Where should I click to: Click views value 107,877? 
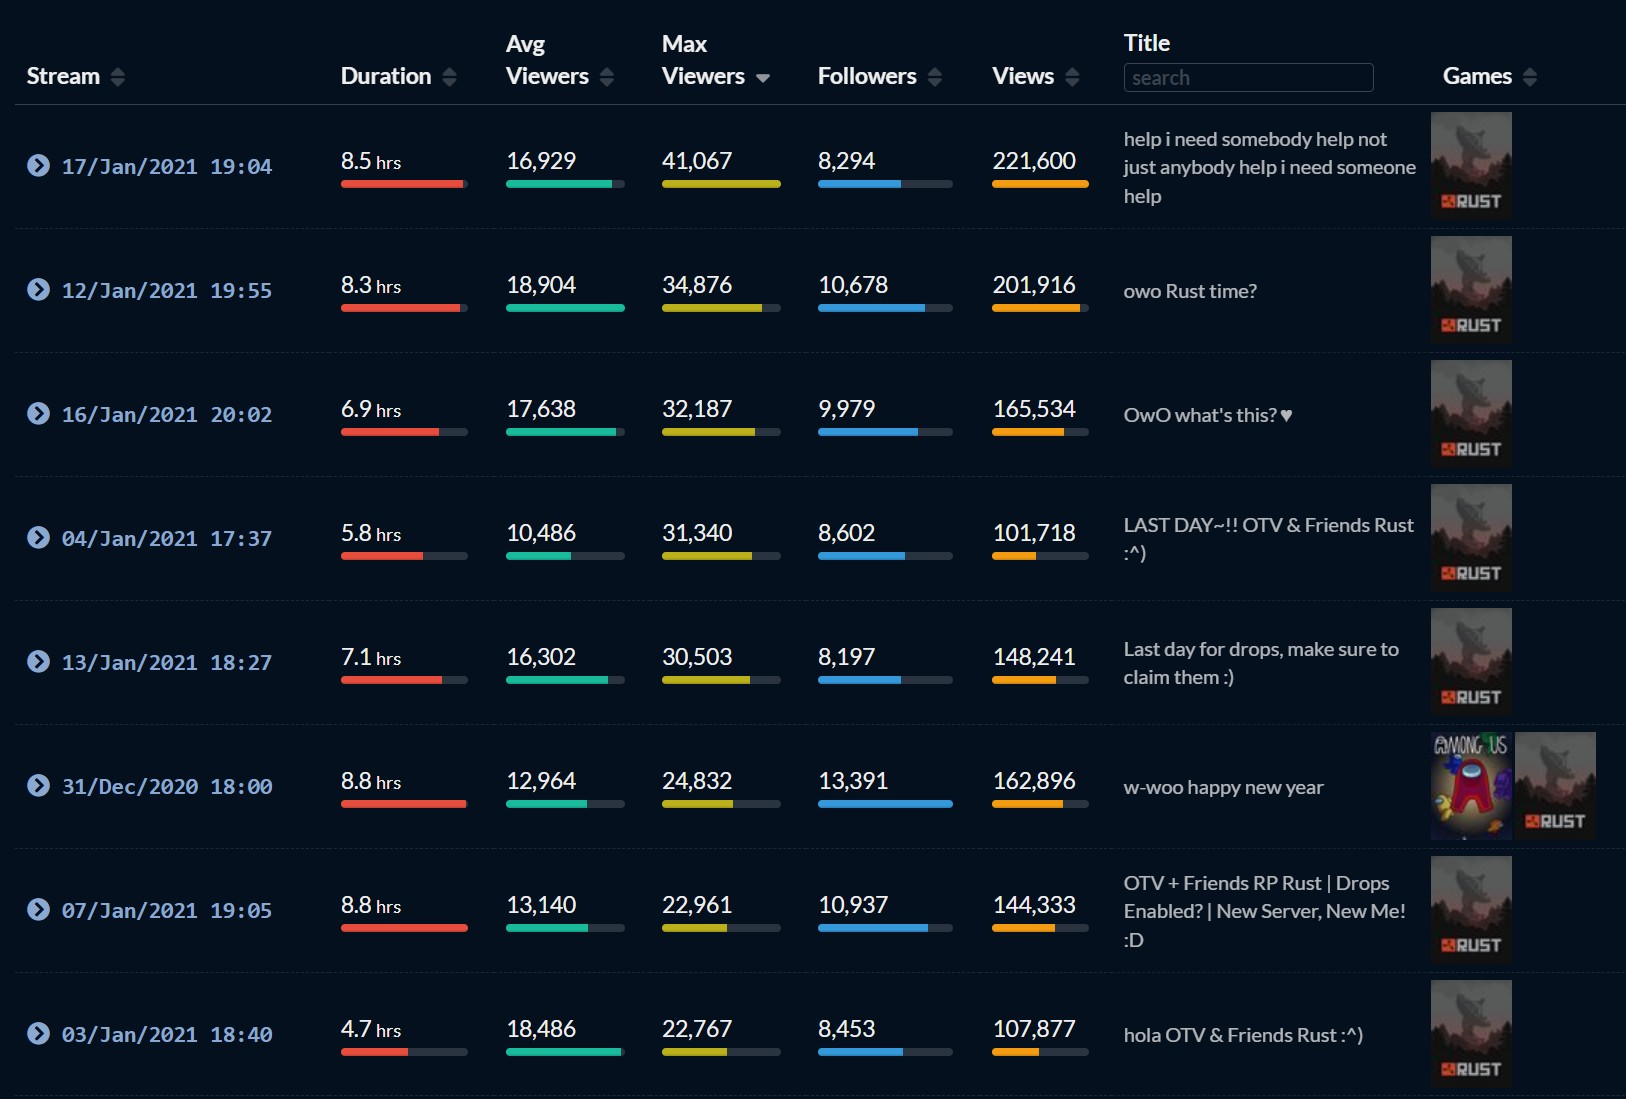click(x=1034, y=1029)
